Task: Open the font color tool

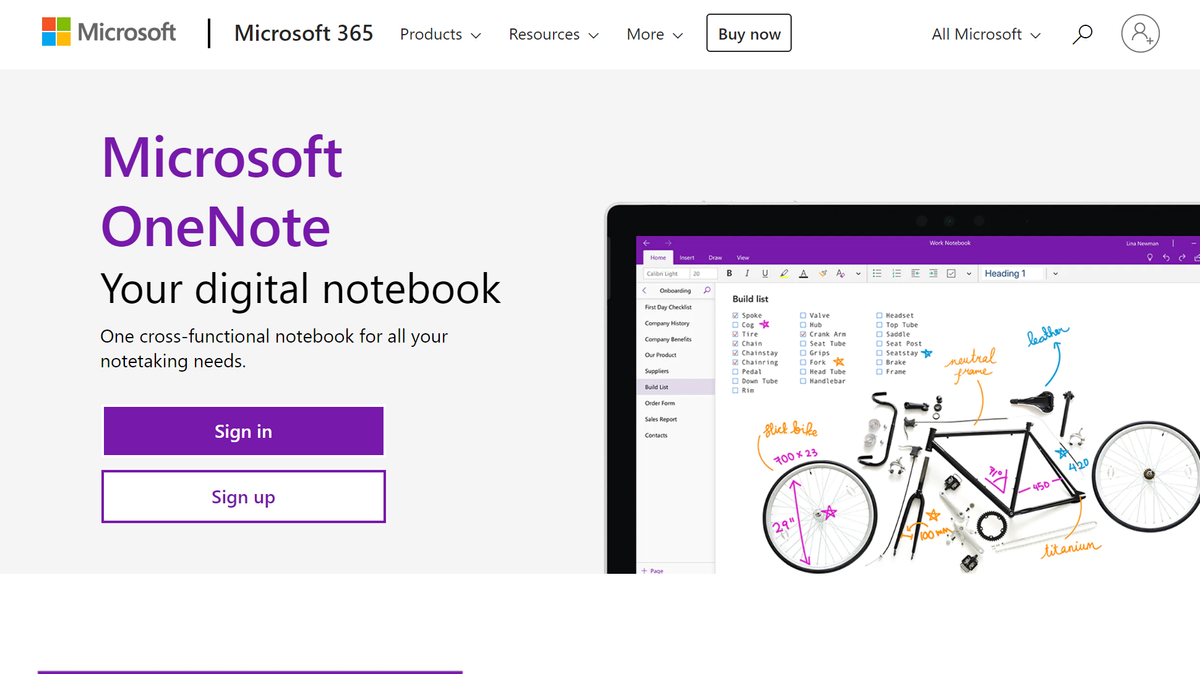Action: tap(803, 273)
